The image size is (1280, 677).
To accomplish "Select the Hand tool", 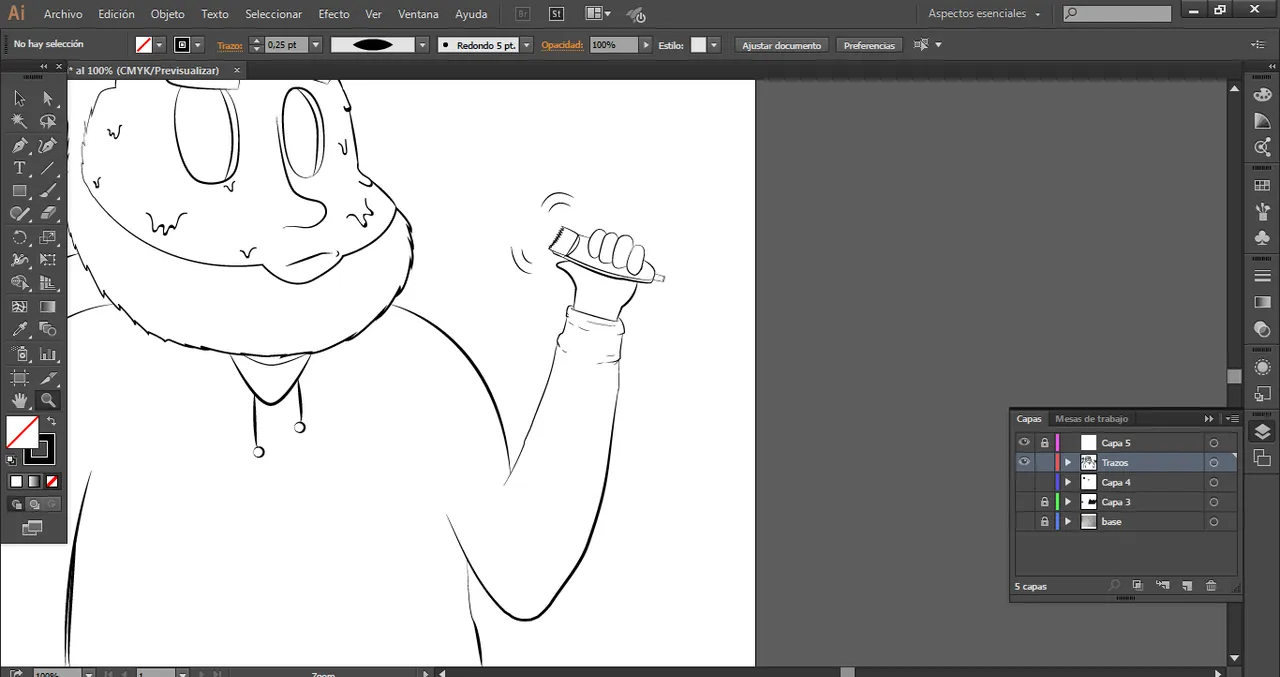I will pyautogui.click(x=19, y=400).
